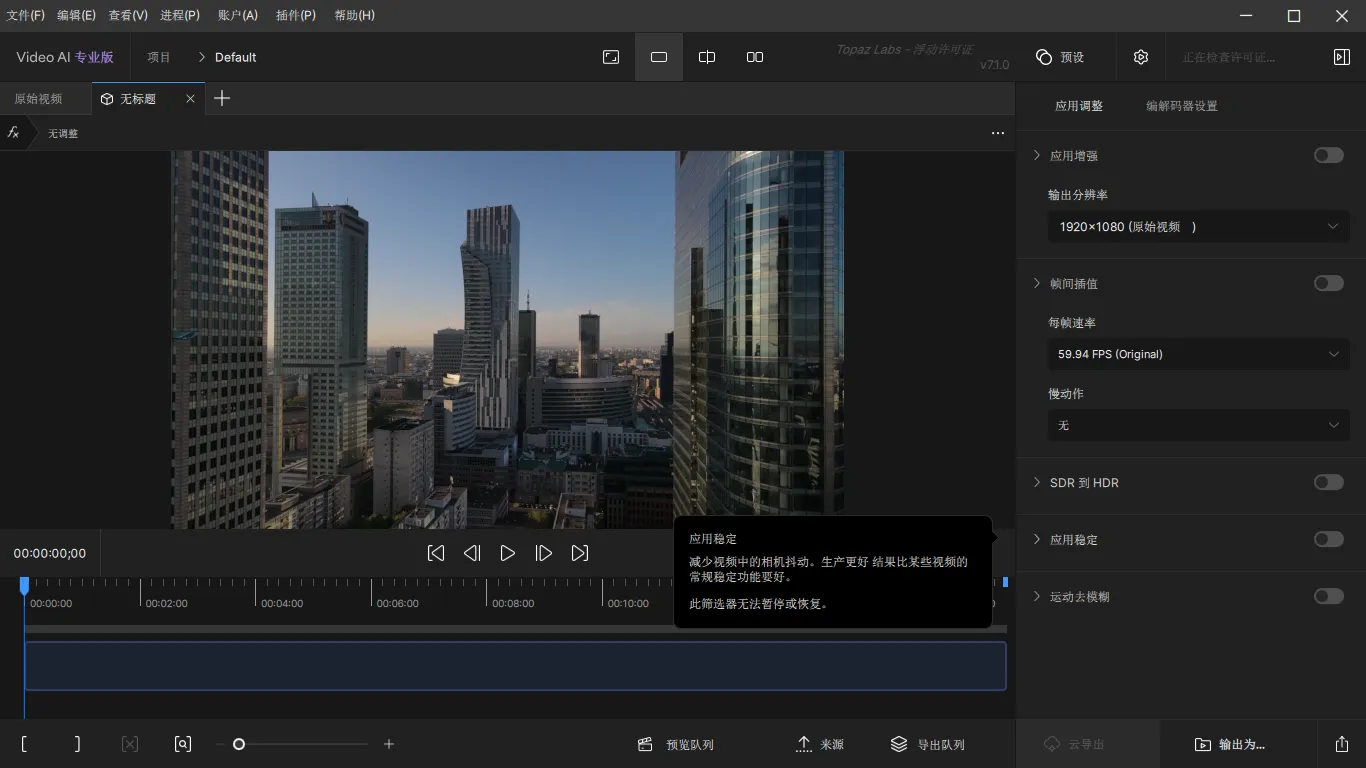Image resolution: width=1366 pixels, height=768 pixels.
Task: Turn on 帧间插值 toggle
Action: point(1328,283)
